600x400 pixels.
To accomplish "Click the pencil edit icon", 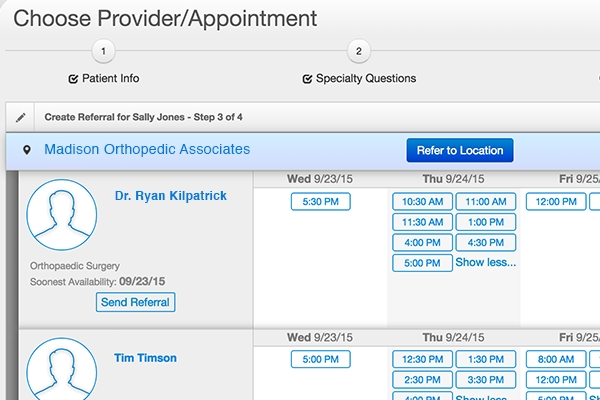I will (21, 118).
